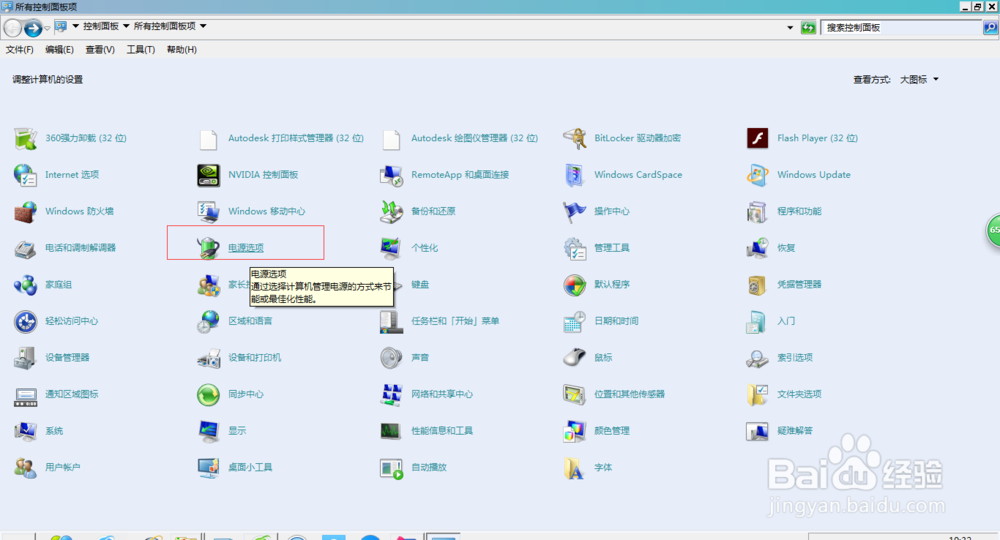Open the 文件夹选项 icon
Screen dimensions: 1000x540
[x=757, y=395]
